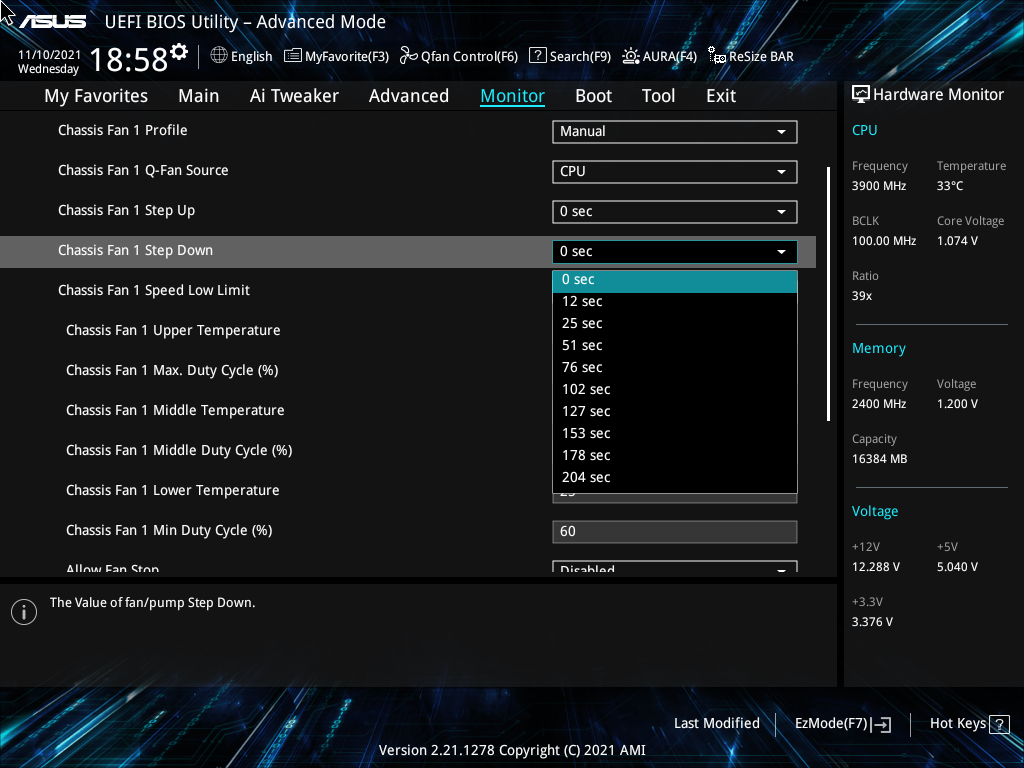Click Chassis Fan 1 Min Duty Cycle field
Screen dimensions: 1024x768
[x=675, y=532]
